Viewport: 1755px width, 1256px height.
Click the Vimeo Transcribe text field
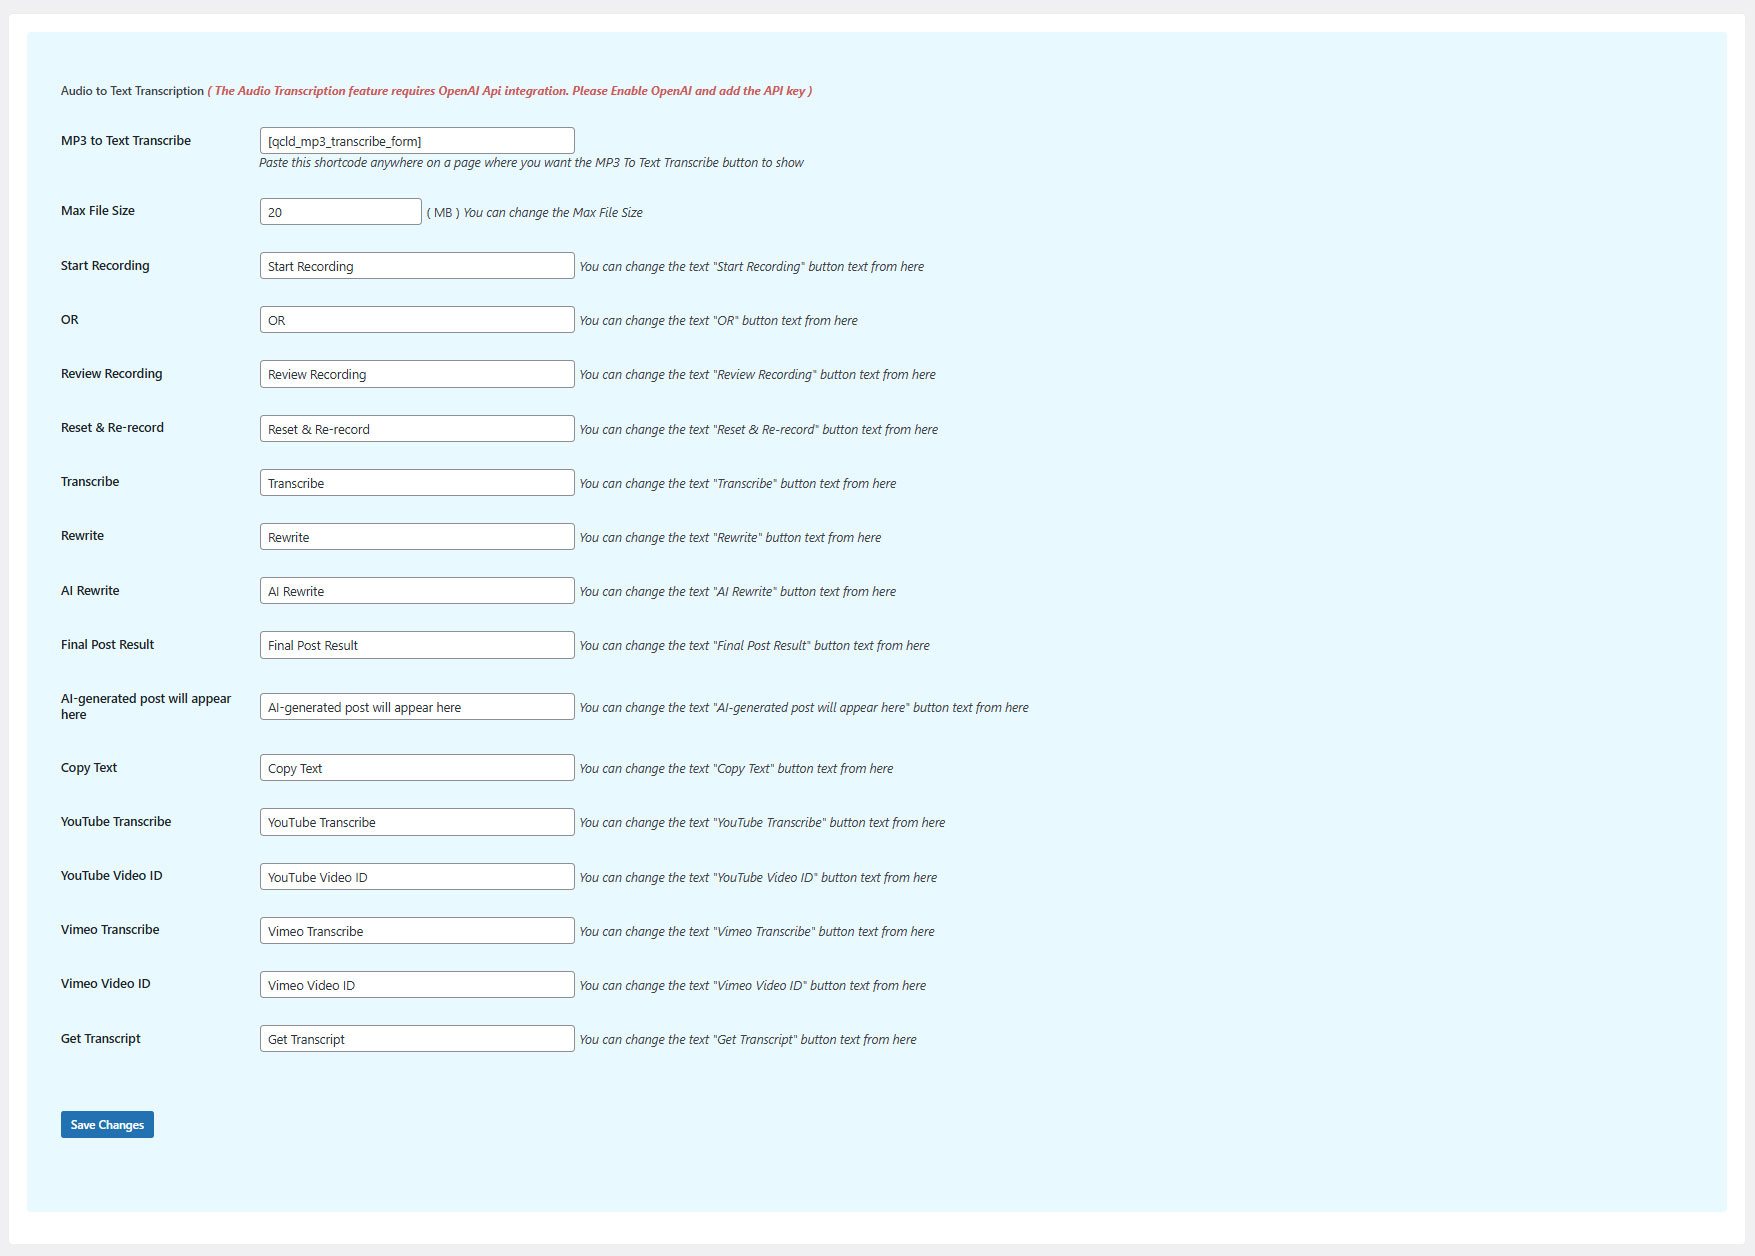pyautogui.click(x=416, y=931)
